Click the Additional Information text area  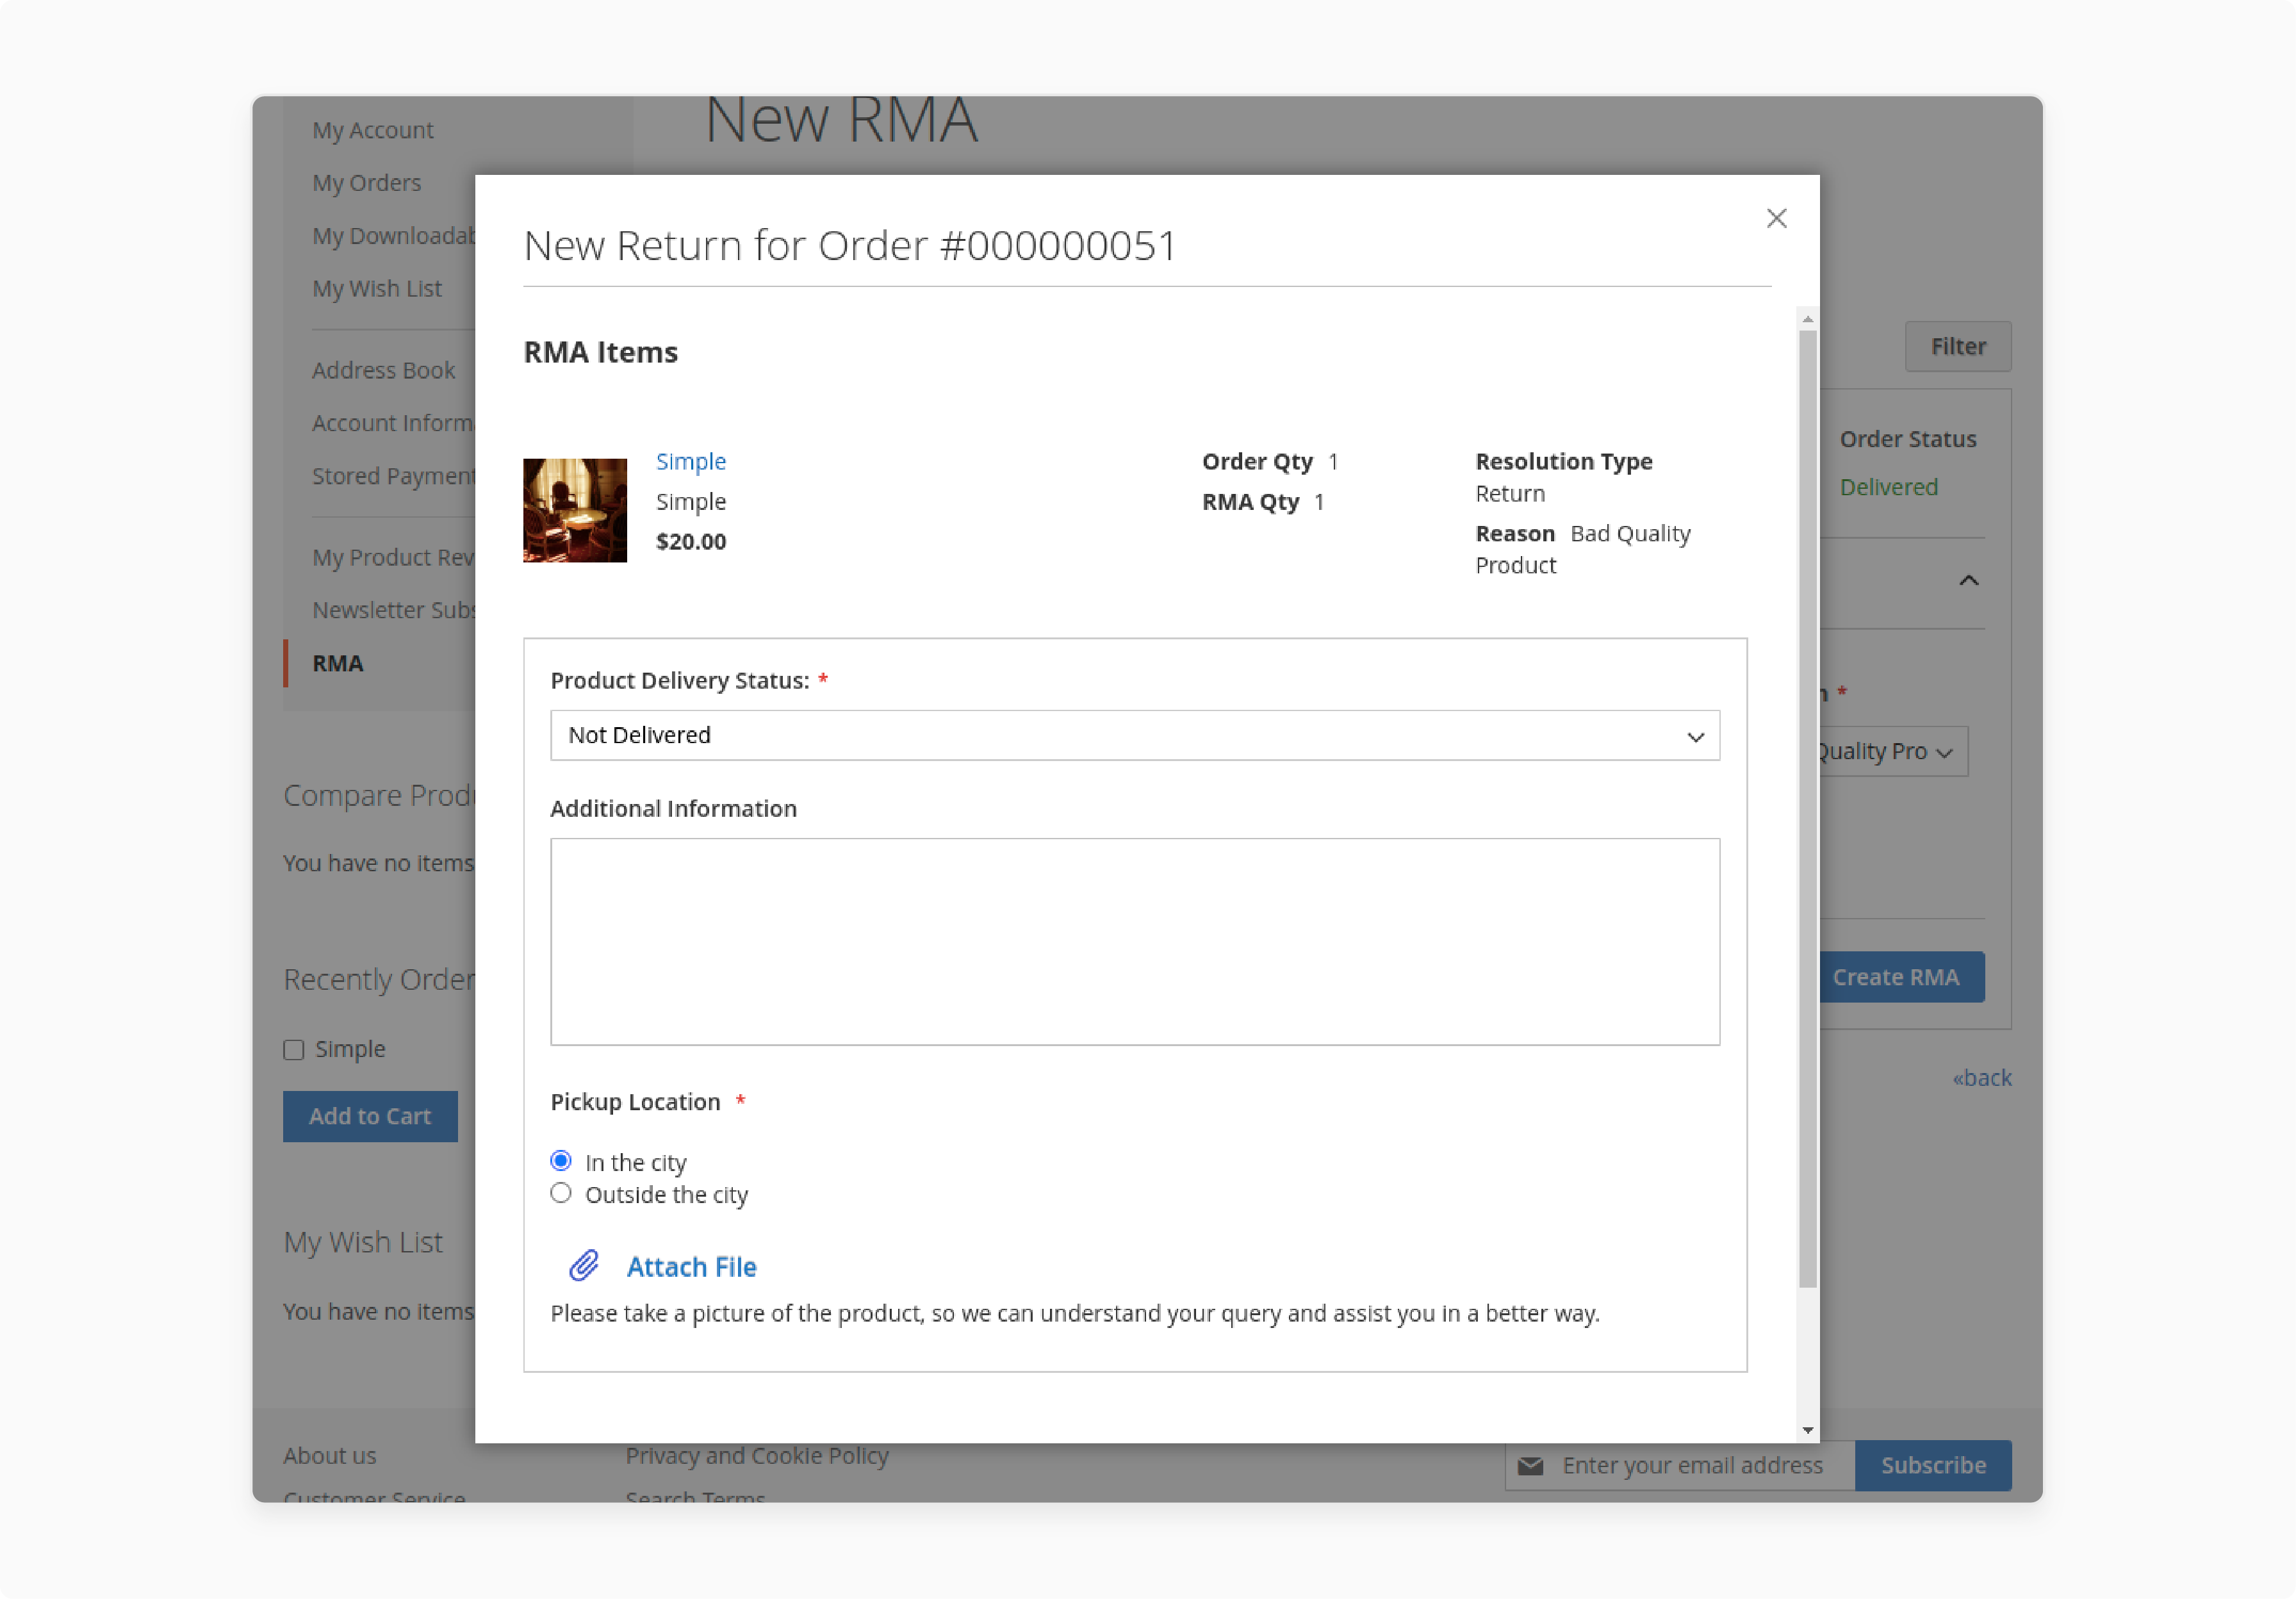[1135, 942]
